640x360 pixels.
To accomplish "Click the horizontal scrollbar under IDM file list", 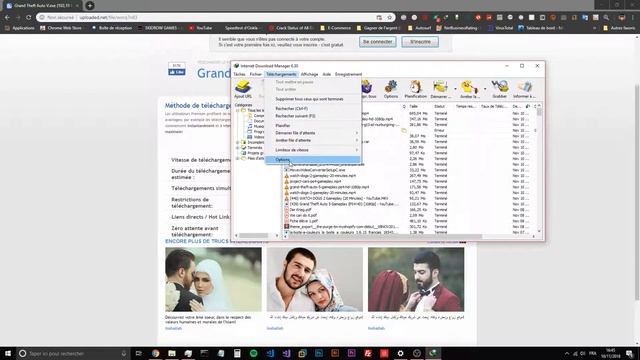I will pyautogui.click(x=409, y=236).
